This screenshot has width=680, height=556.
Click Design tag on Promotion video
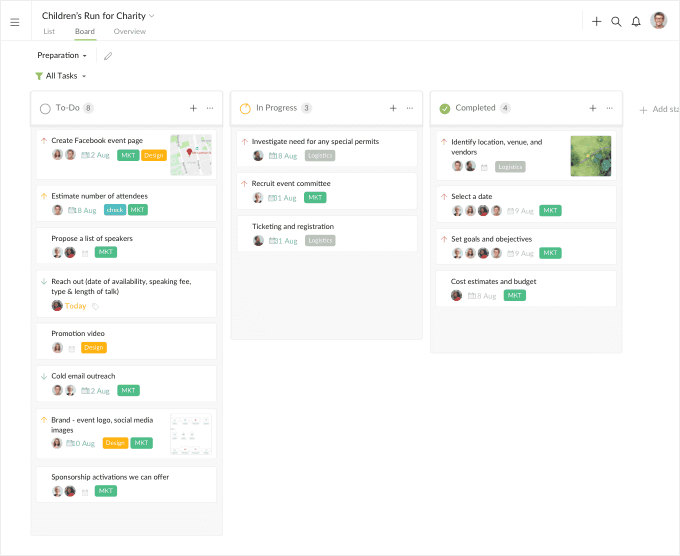tap(94, 348)
